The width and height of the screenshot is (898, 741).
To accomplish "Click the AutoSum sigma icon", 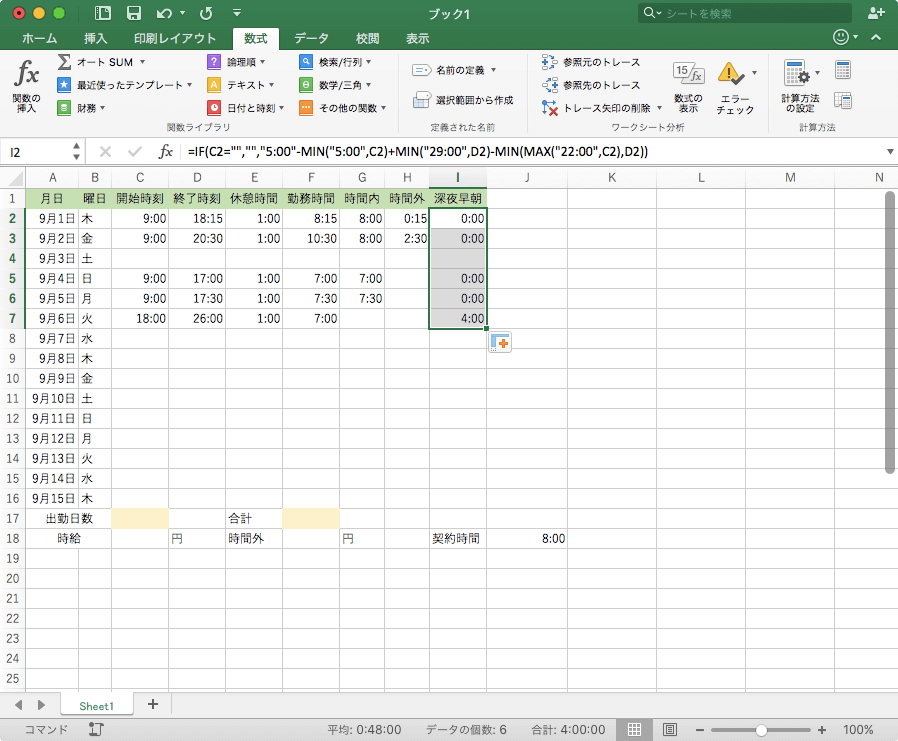I will click(x=64, y=62).
